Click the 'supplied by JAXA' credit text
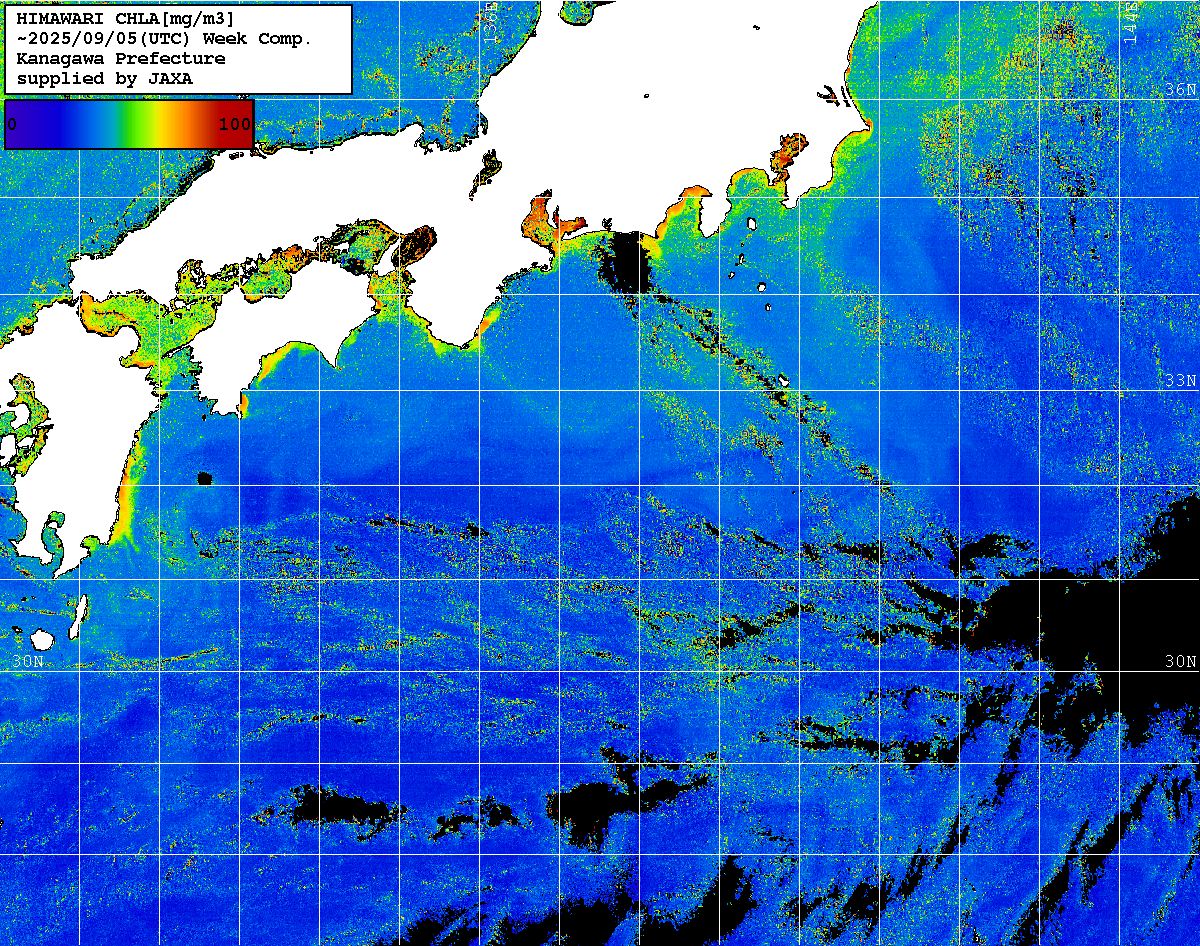The image size is (1200, 946). pos(105,78)
